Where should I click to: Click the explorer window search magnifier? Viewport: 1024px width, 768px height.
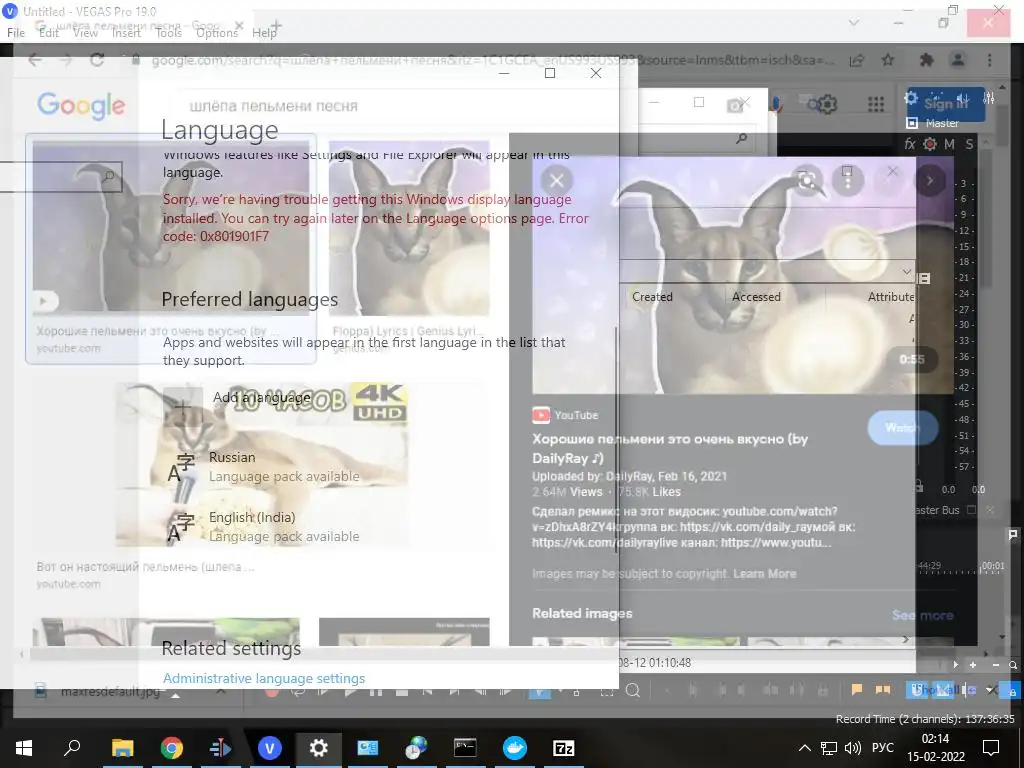point(741,138)
